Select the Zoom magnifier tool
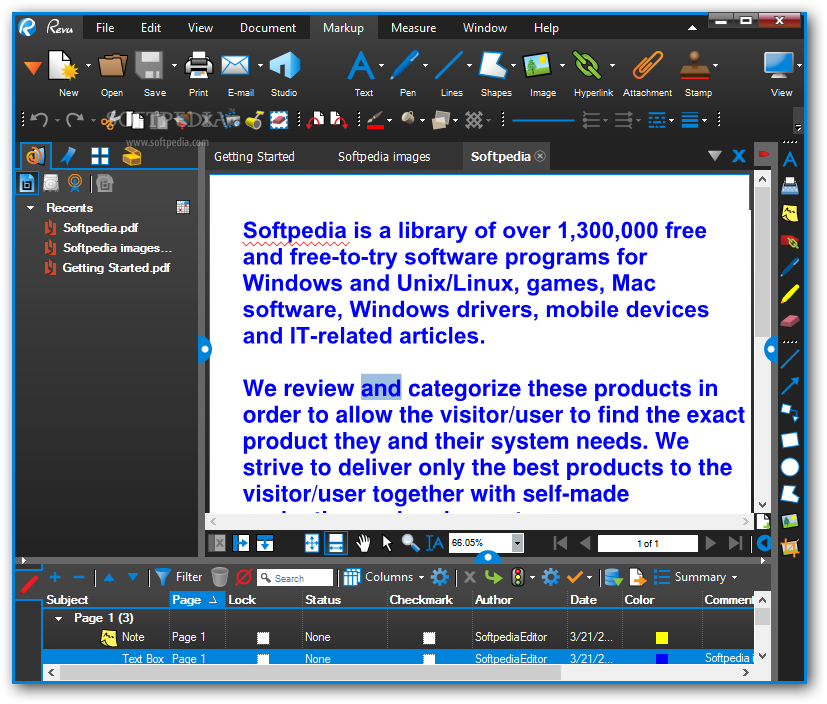The height and width of the screenshot is (704, 827). [410, 543]
